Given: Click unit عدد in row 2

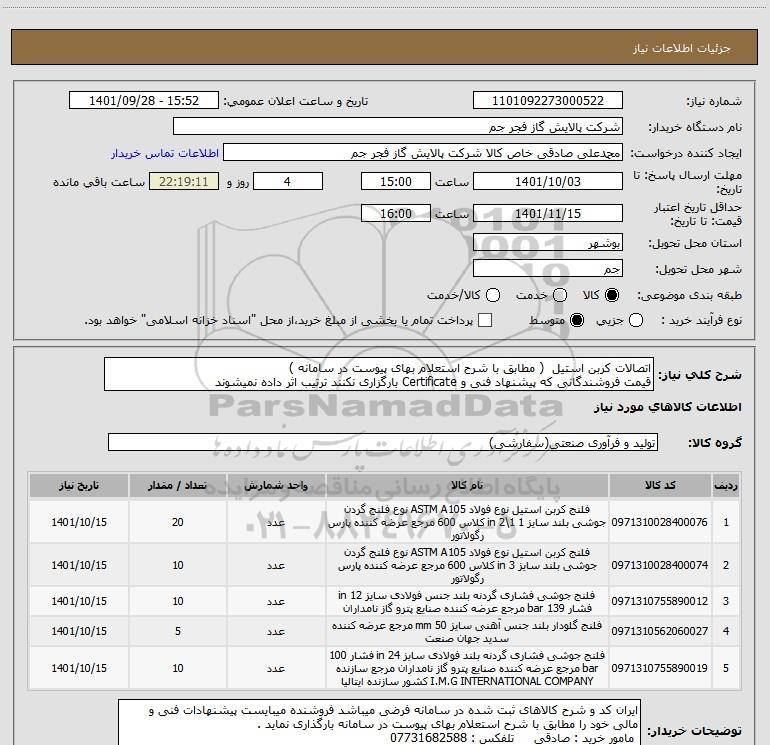Looking at the screenshot, I should (276, 565).
